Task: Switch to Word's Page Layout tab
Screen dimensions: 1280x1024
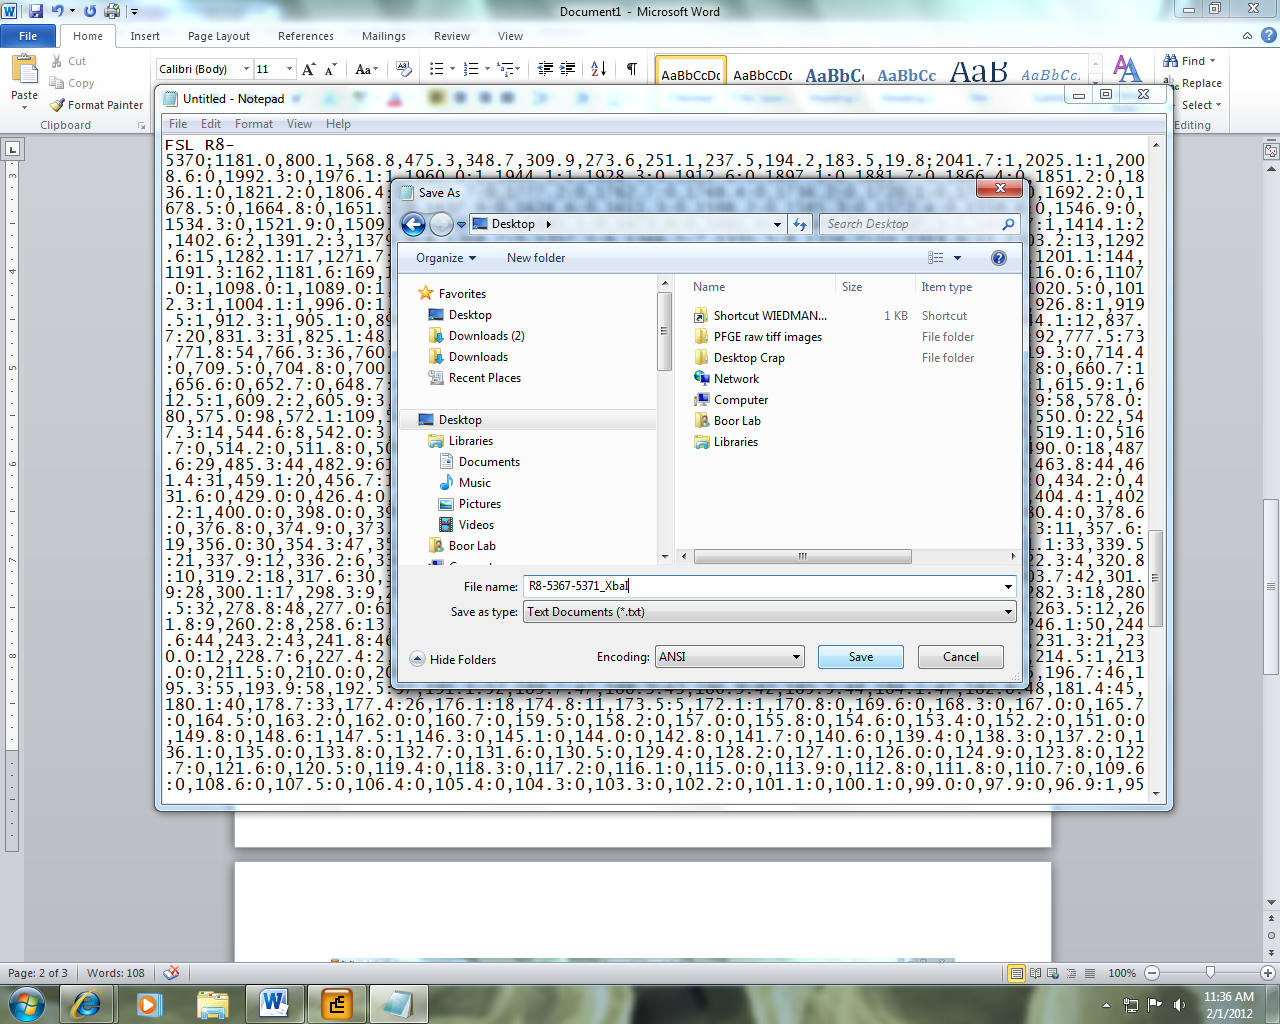Action: (x=219, y=36)
